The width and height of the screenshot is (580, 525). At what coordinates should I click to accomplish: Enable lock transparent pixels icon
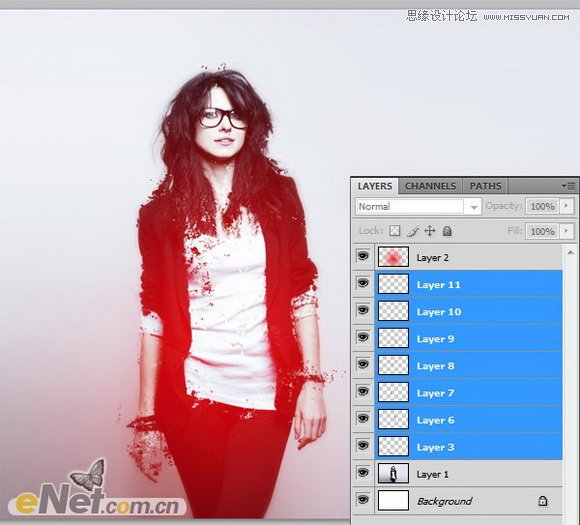395,231
